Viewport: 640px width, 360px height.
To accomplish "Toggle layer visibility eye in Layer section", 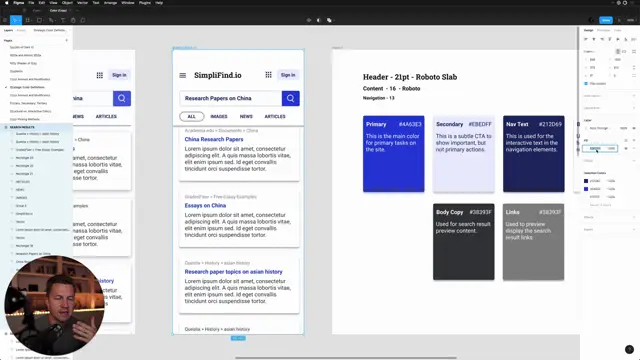I will [x=634, y=128].
